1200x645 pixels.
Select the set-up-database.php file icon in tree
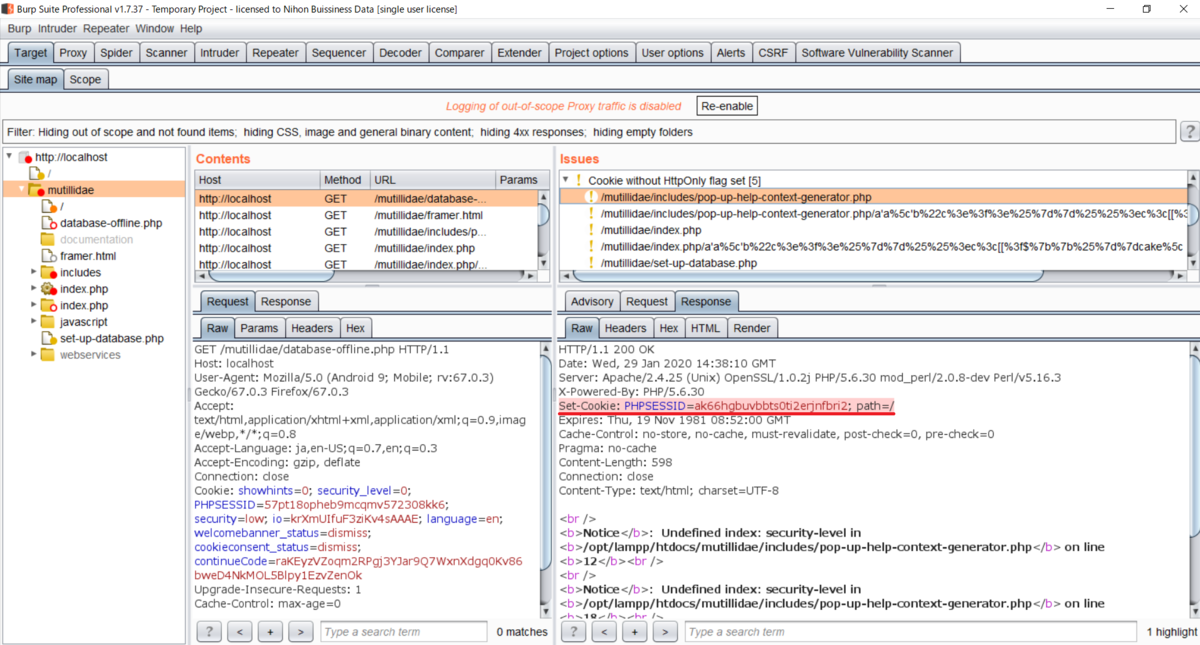click(48, 338)
